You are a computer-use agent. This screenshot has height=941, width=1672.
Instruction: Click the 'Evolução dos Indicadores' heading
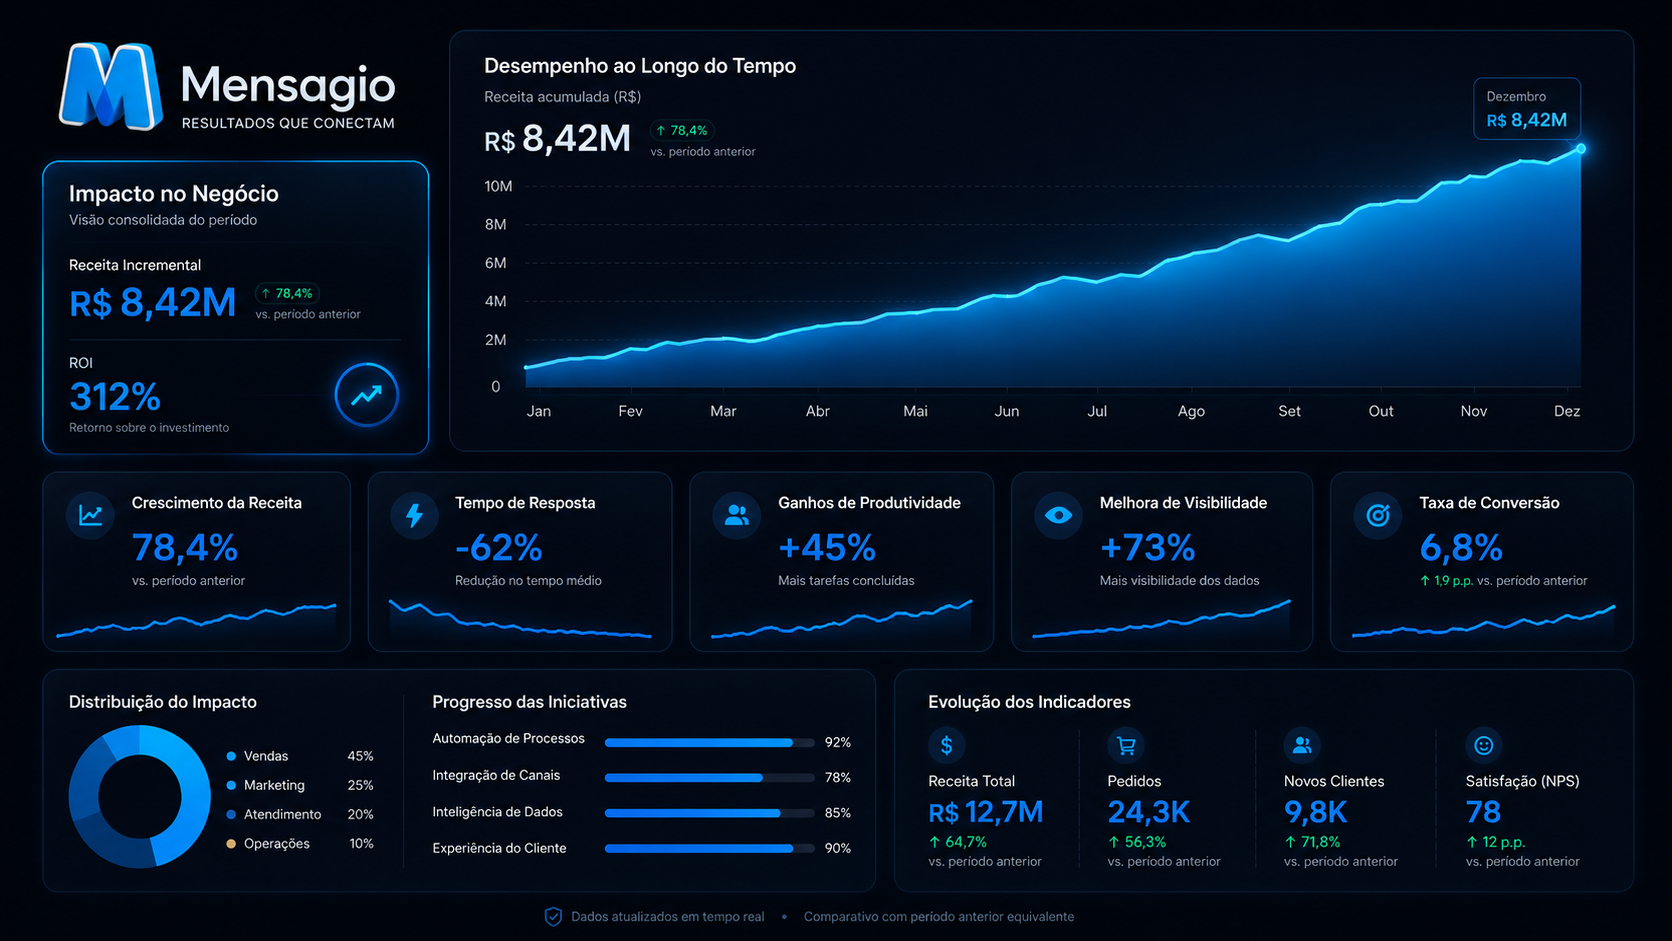[x=1029, y=702]
